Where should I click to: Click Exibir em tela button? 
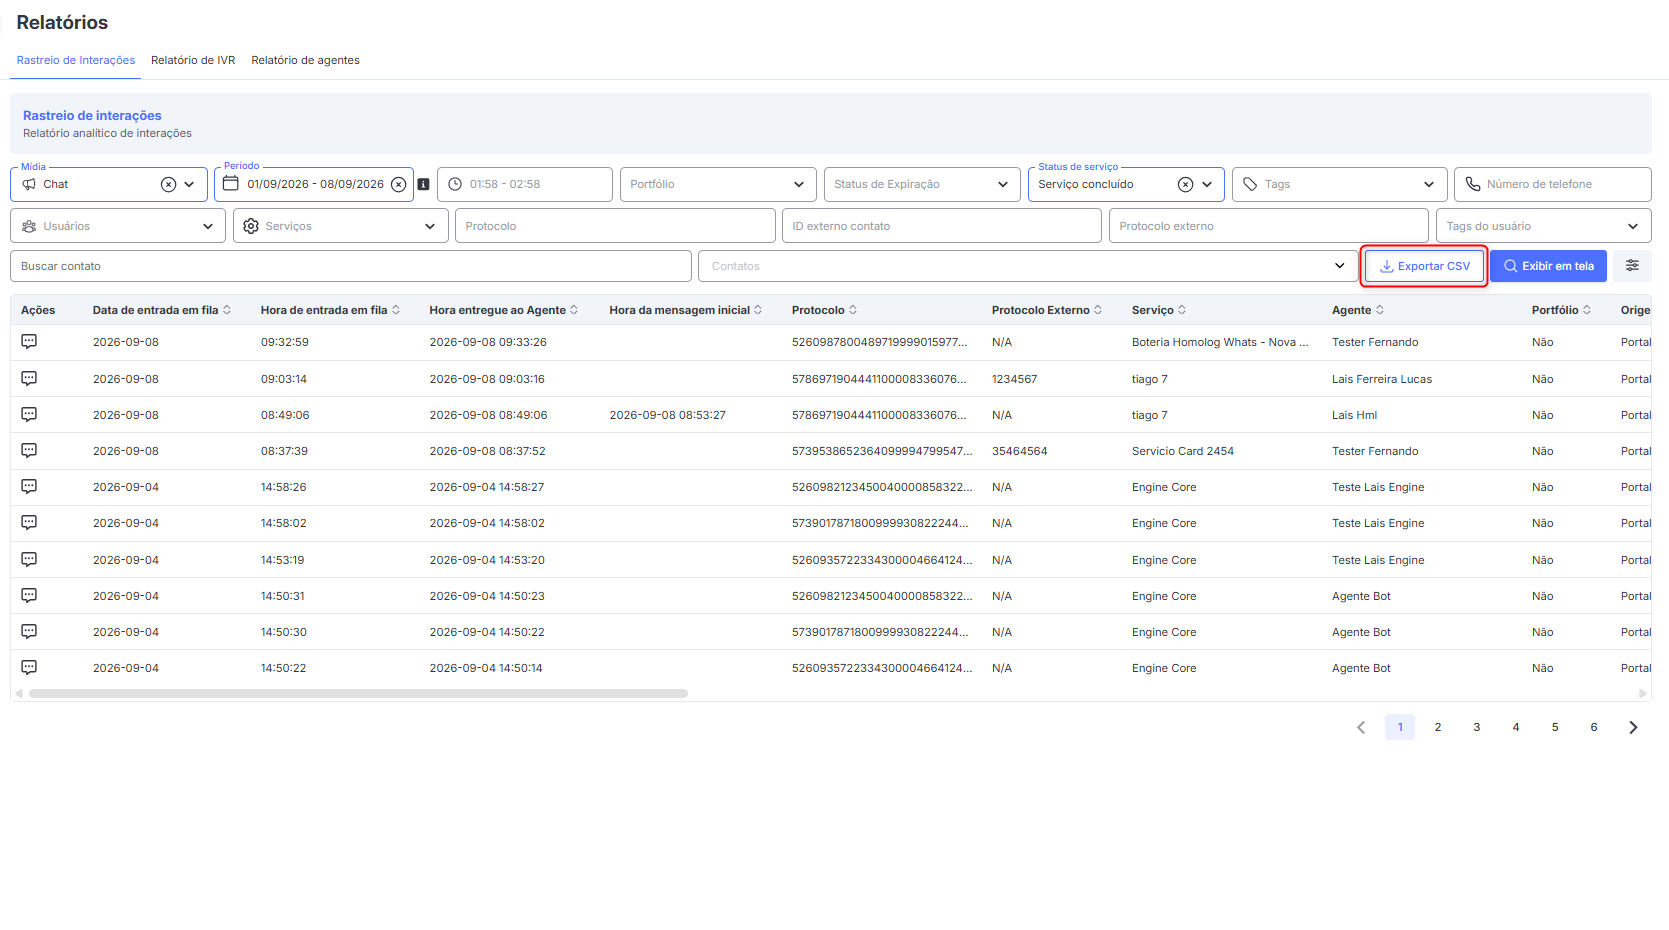pyautogui.click(x=1549, y=266)
